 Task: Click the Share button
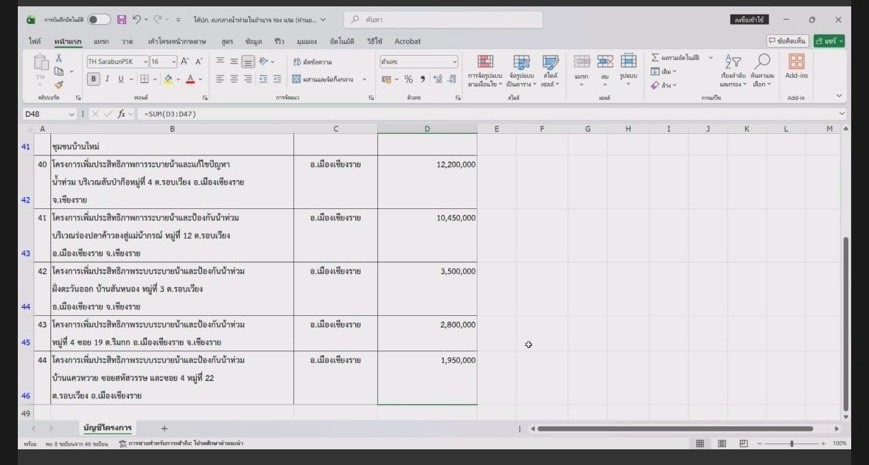[829, 41]
